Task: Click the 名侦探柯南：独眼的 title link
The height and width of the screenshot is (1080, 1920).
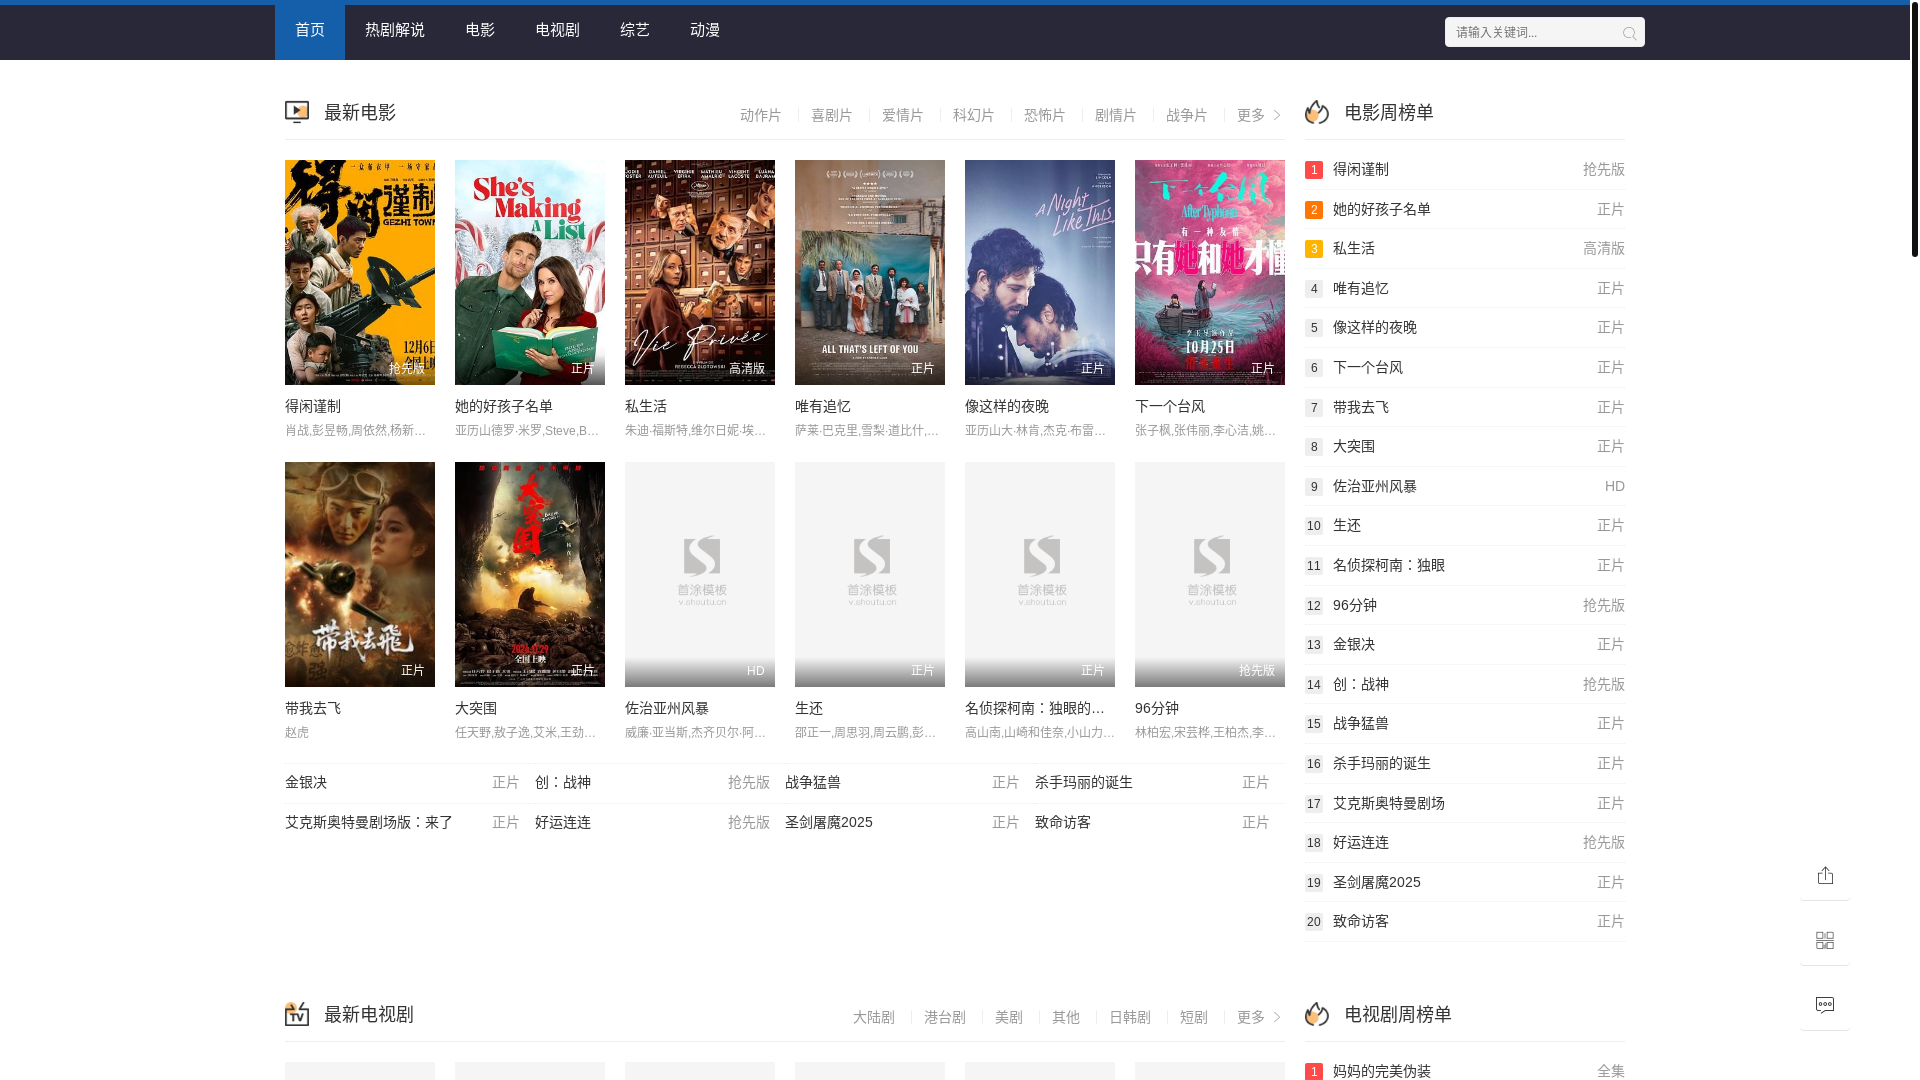Action: 1035,708
